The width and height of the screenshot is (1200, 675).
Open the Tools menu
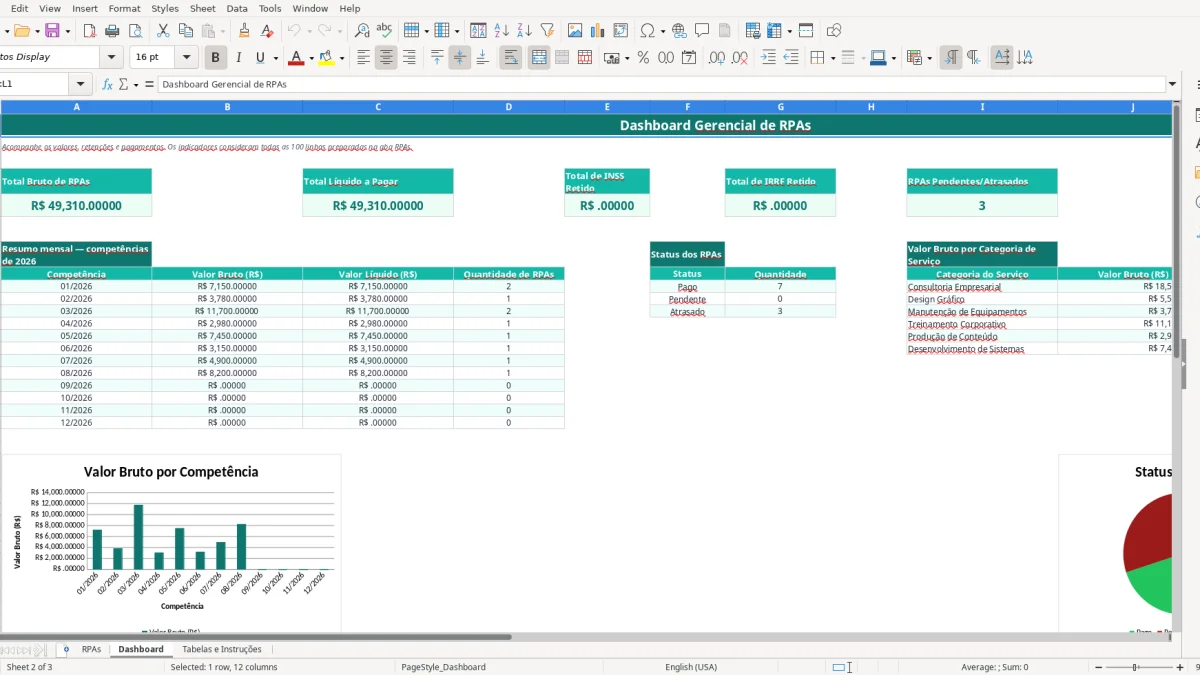coord(270,8)
